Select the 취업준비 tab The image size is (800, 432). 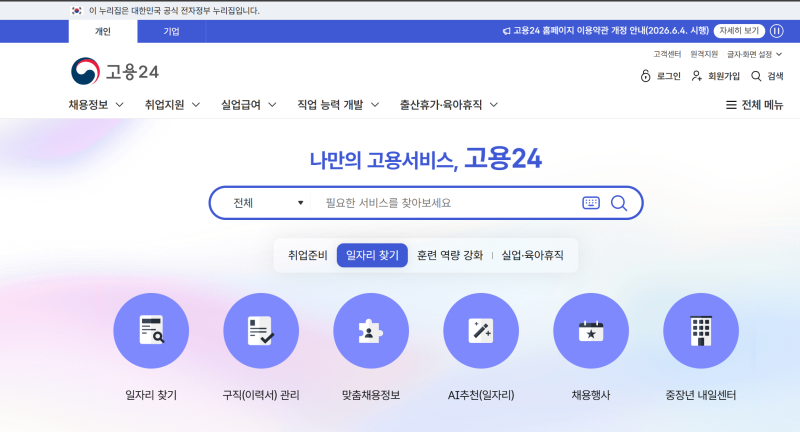[x=308, y=255]
